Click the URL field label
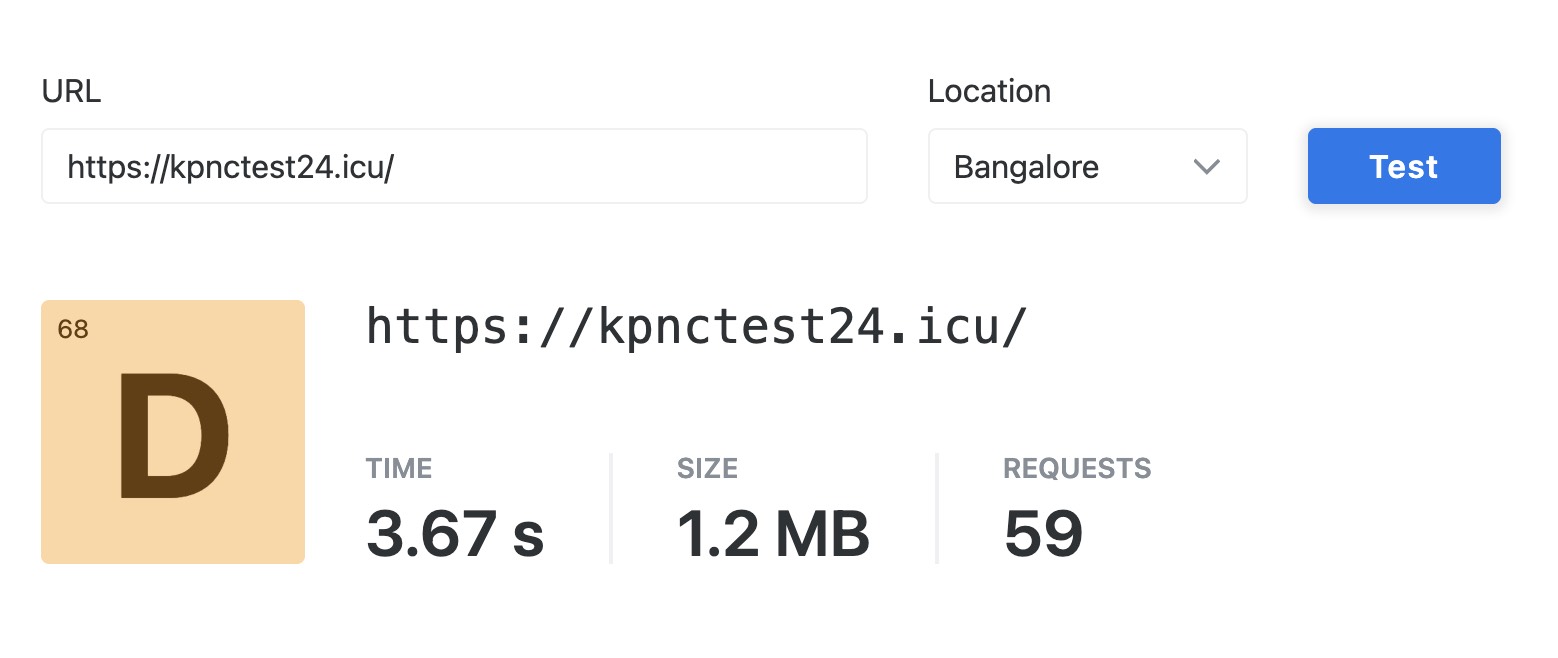Image resolution: width=1558 pixels, height=658 pixels. (71, 92)
